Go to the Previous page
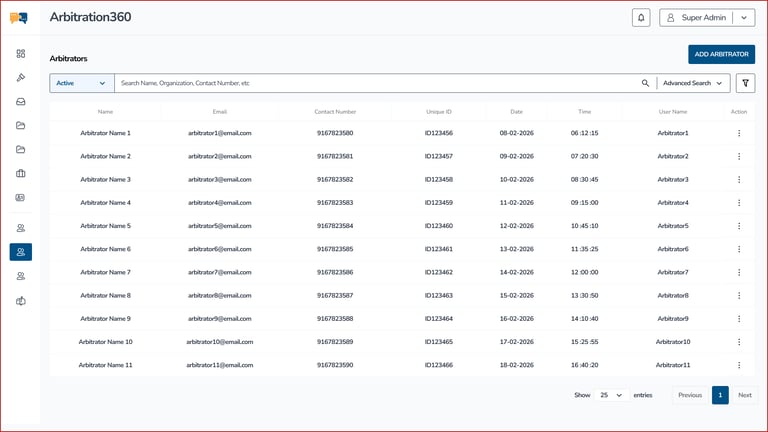This screenshot has width=768, height=432. click(690, 395)
